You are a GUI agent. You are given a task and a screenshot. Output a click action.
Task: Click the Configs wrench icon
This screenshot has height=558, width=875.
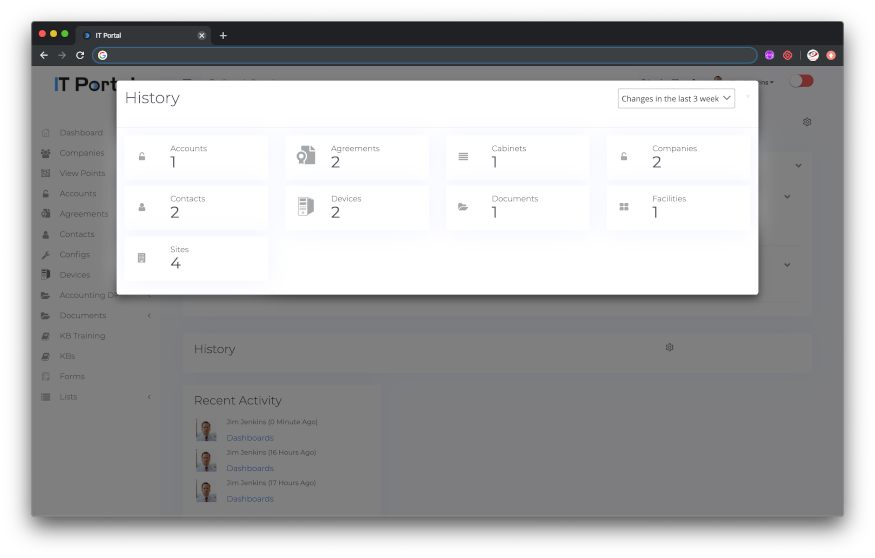pyautogui.click(x=46, y=254)
